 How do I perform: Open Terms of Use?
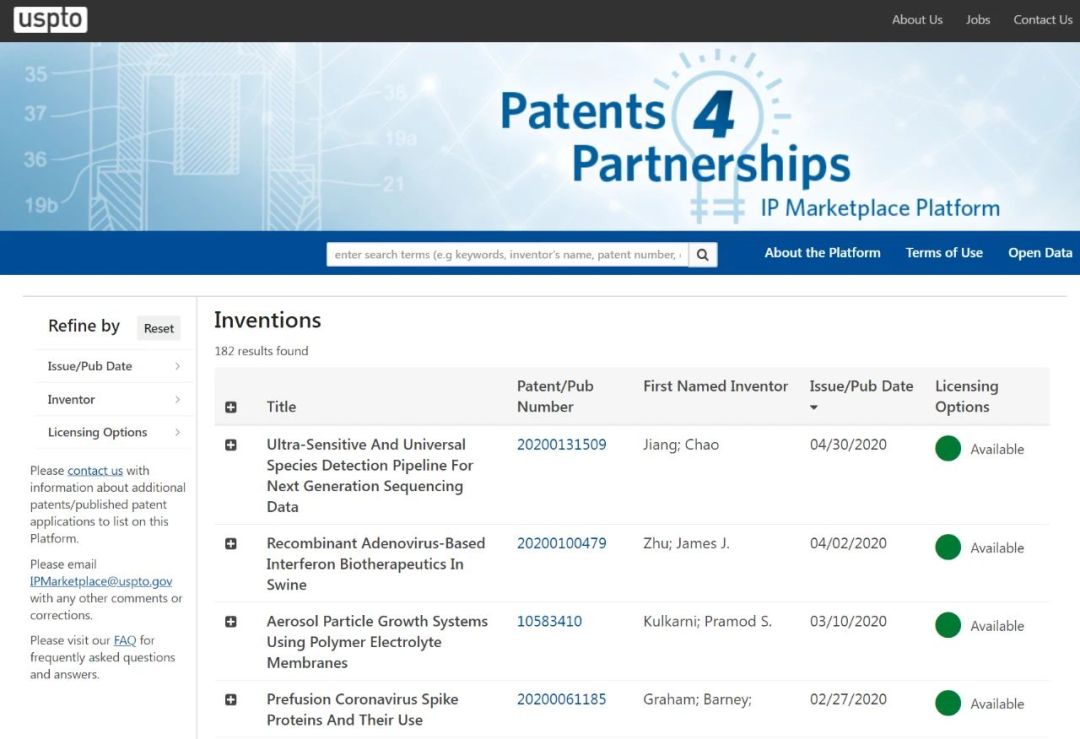pos(944,253)
